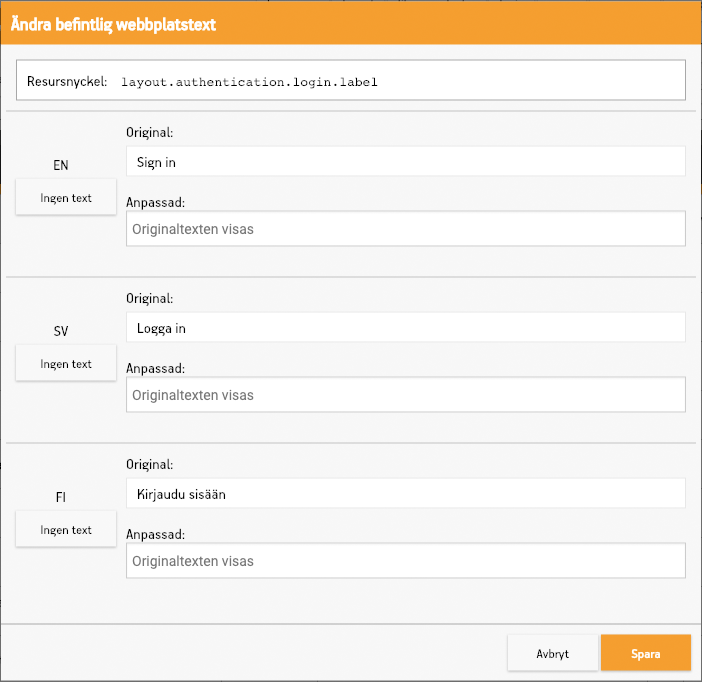Focus the Anpassad field for EN
Screen dimensions: 702x682
click(406, 229)
